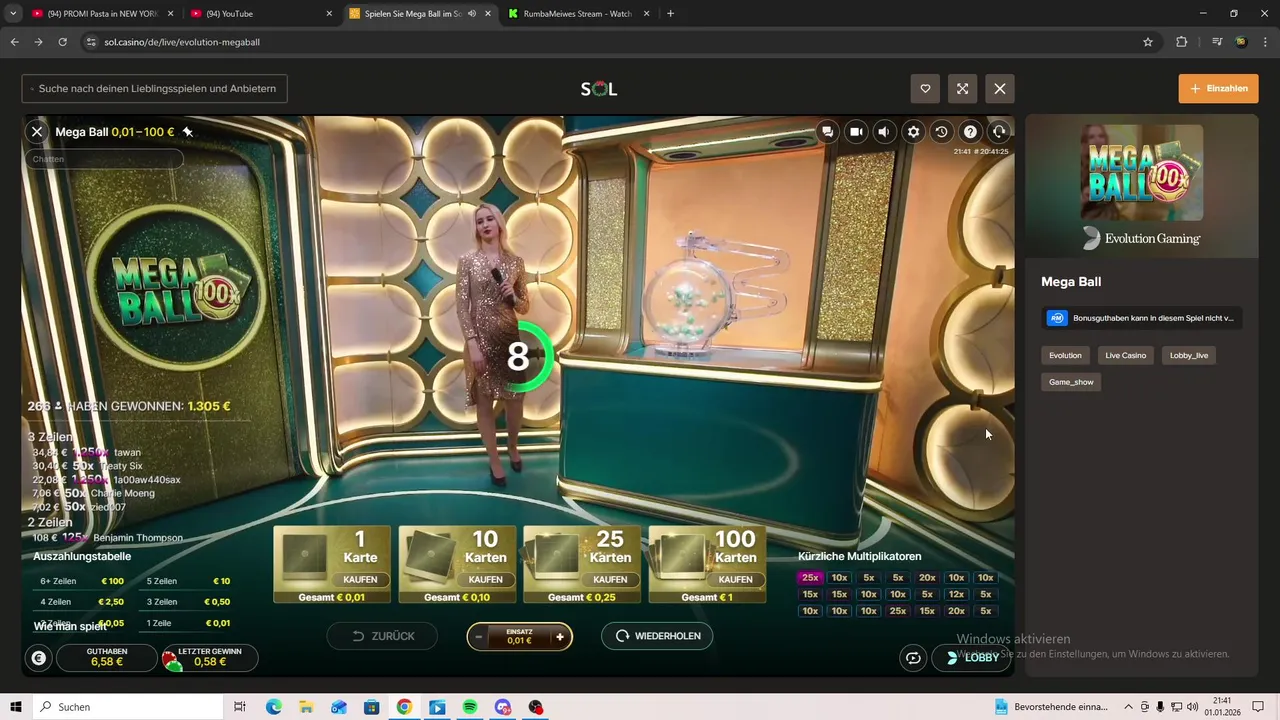Click the LOBBY button
This screenshot has height=720, width=1280.
[971, 657]
